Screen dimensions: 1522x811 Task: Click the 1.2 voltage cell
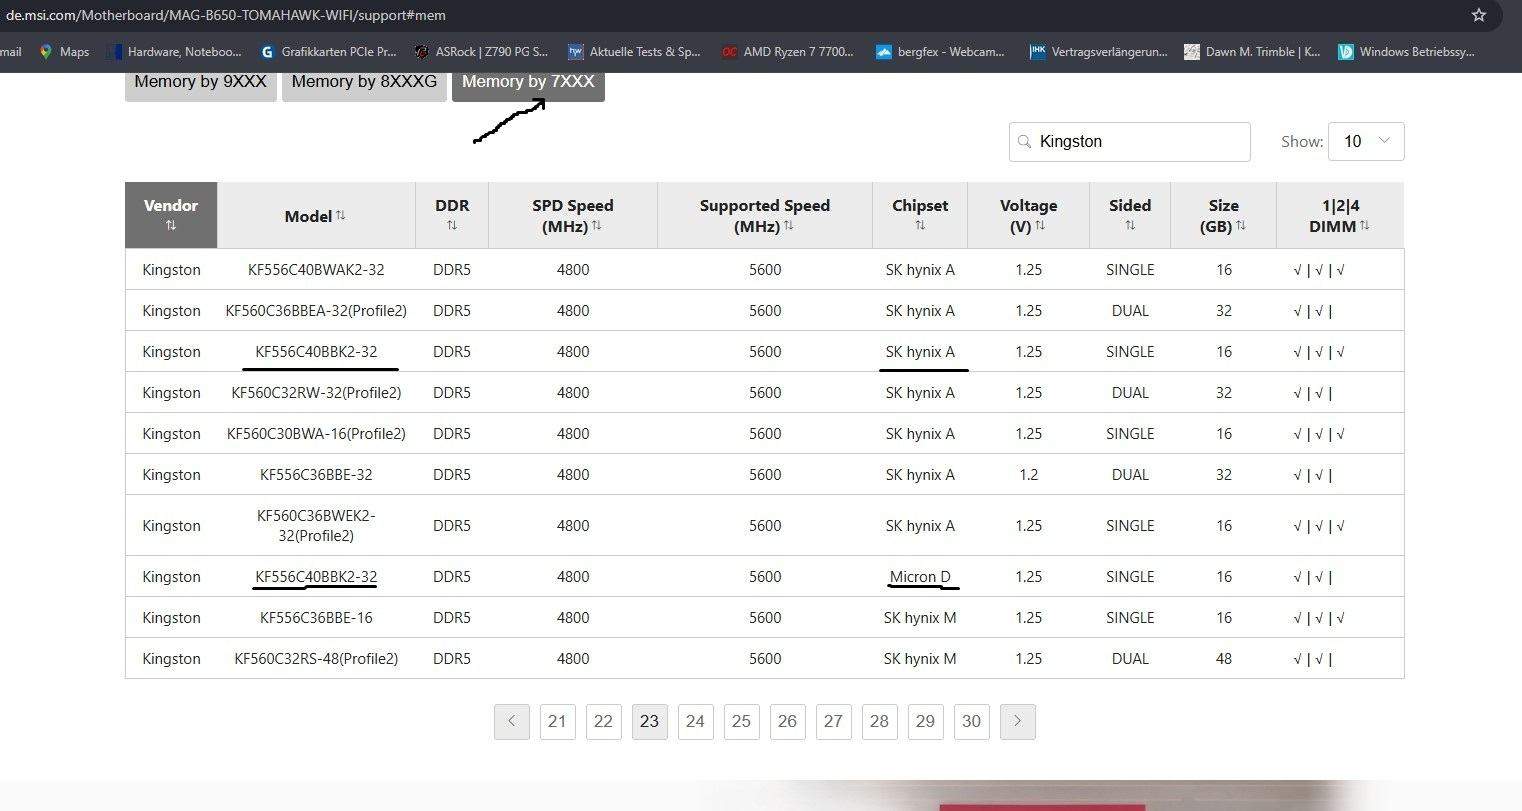1028,475
